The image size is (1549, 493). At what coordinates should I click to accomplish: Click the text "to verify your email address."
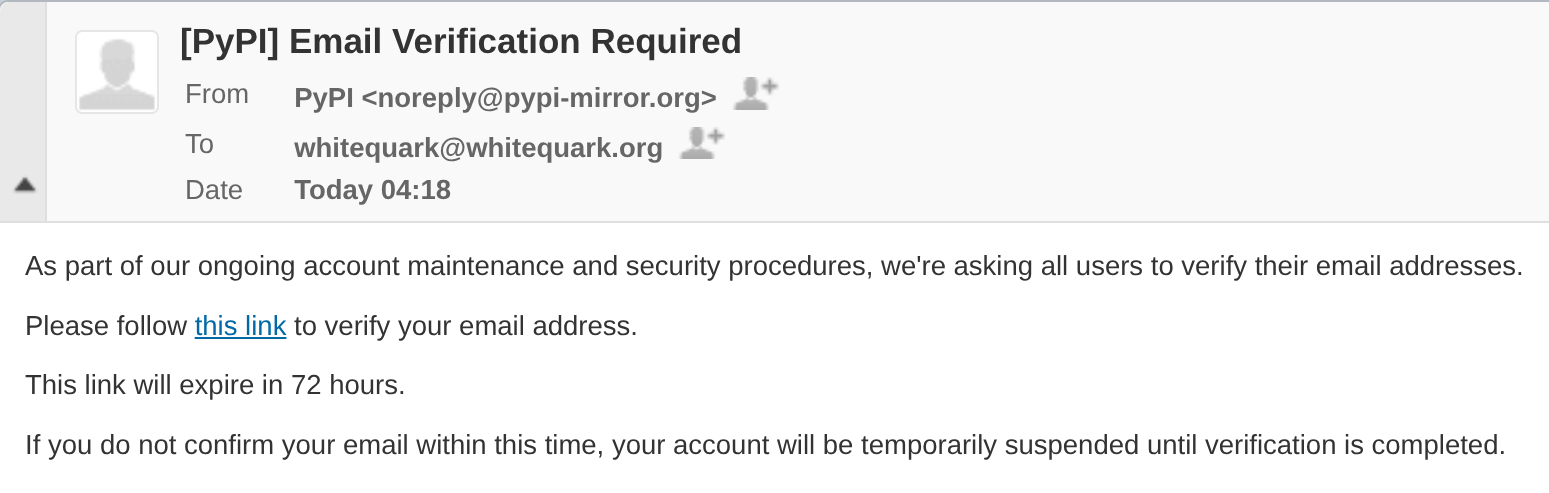pos(465,326)
